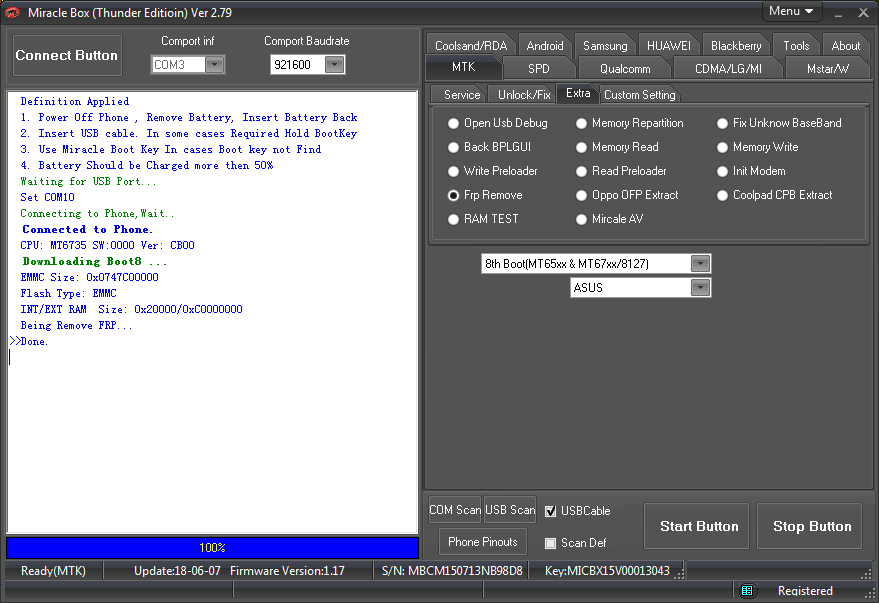This screenshot has width=879, height=603.
Task: Click the "Being Remove FRP..." log line
Action: point(76,326)
